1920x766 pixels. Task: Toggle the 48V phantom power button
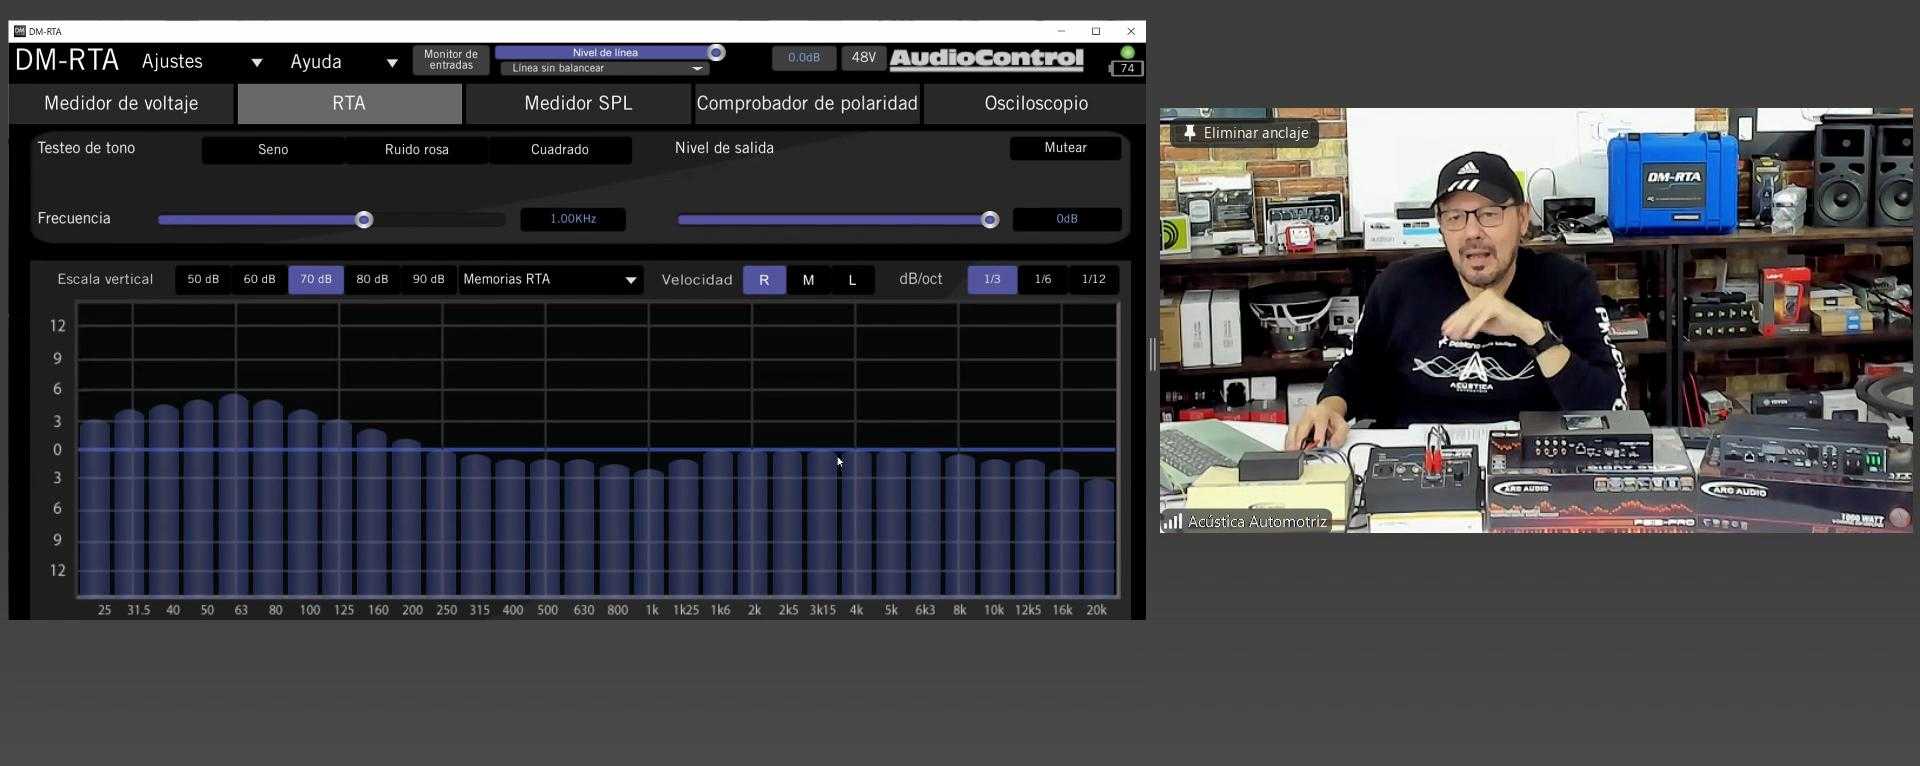click(863, 58)
